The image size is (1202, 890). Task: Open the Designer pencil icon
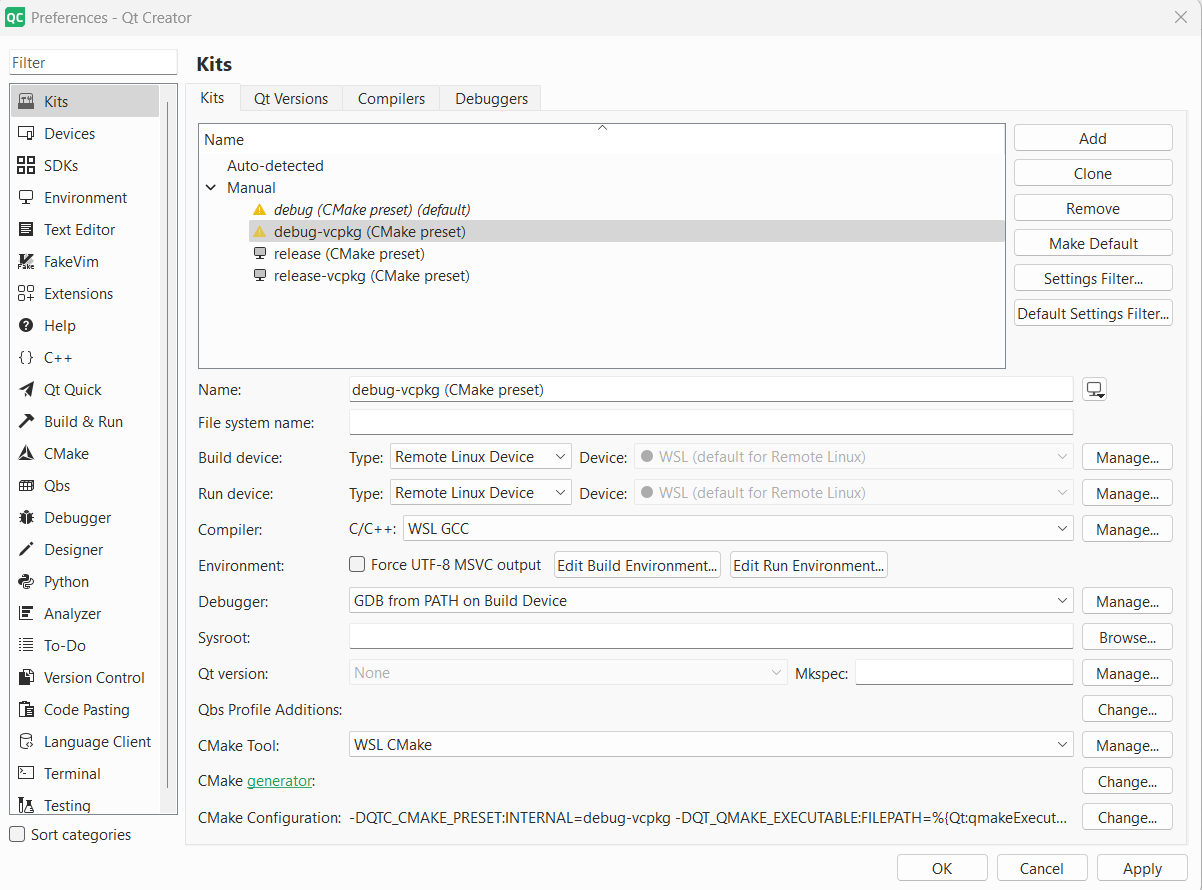pos(27,549)
